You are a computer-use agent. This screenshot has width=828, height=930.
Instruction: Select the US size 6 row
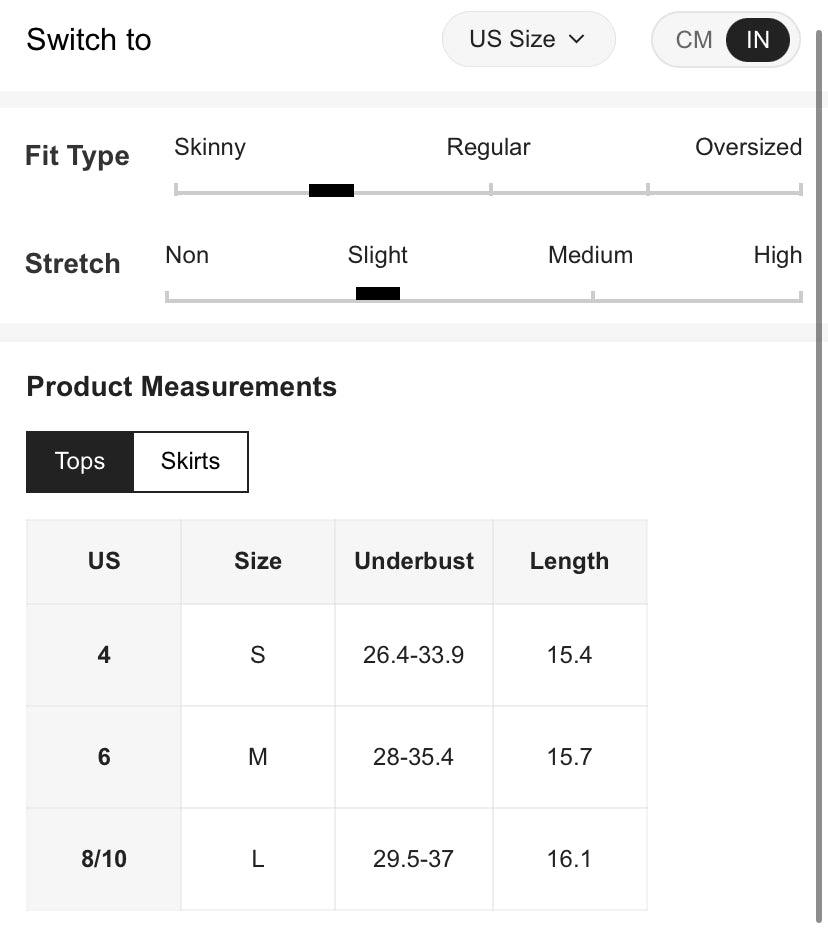[x=104, y=757]
